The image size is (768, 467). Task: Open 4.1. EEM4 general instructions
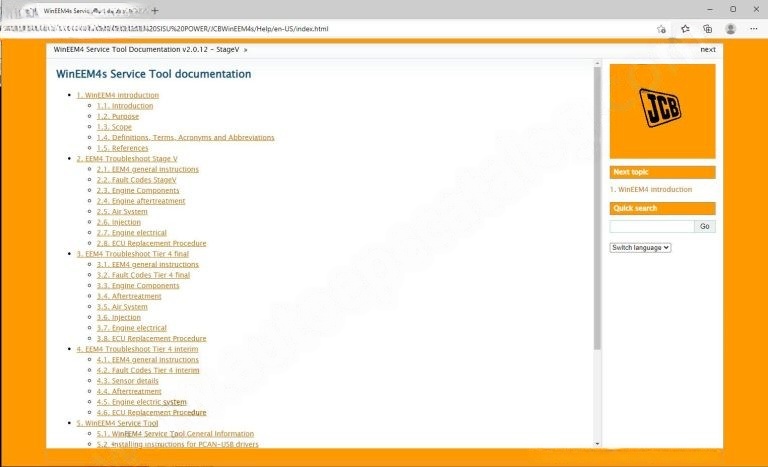pos(147,360)
